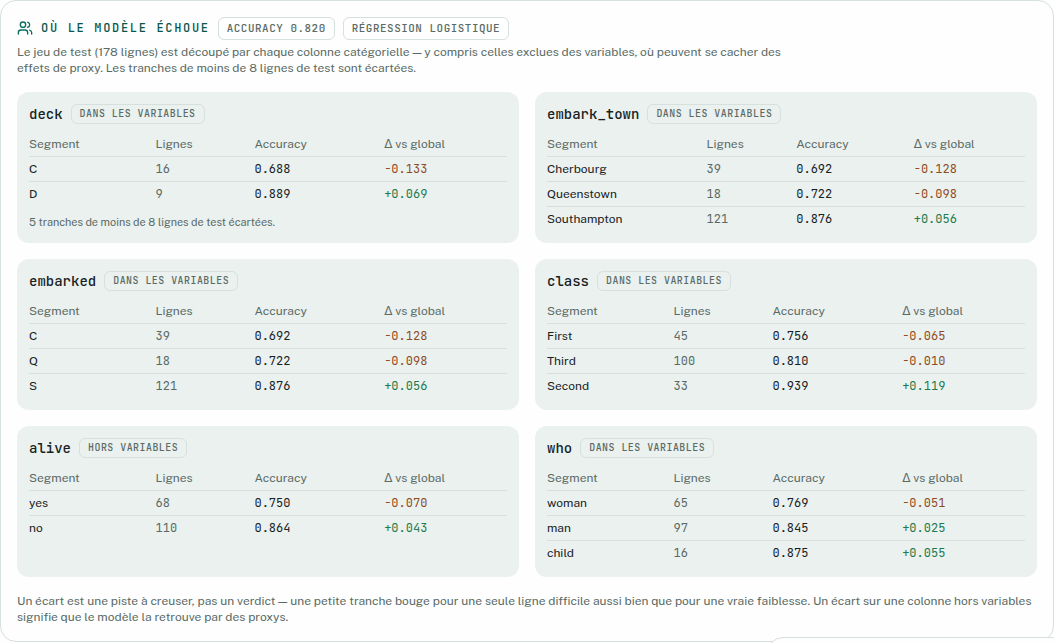Select the Third segment in the class table
Screen dimensions: 1054x643
tap(561, 361)
